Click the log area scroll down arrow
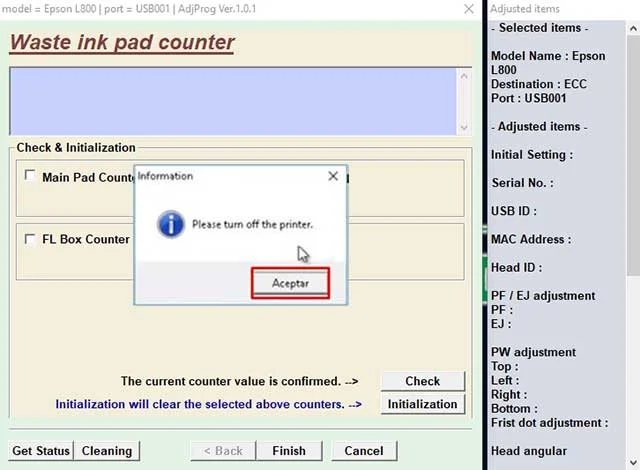Screen dimensions: 640x470 click(x=463, y=127)
